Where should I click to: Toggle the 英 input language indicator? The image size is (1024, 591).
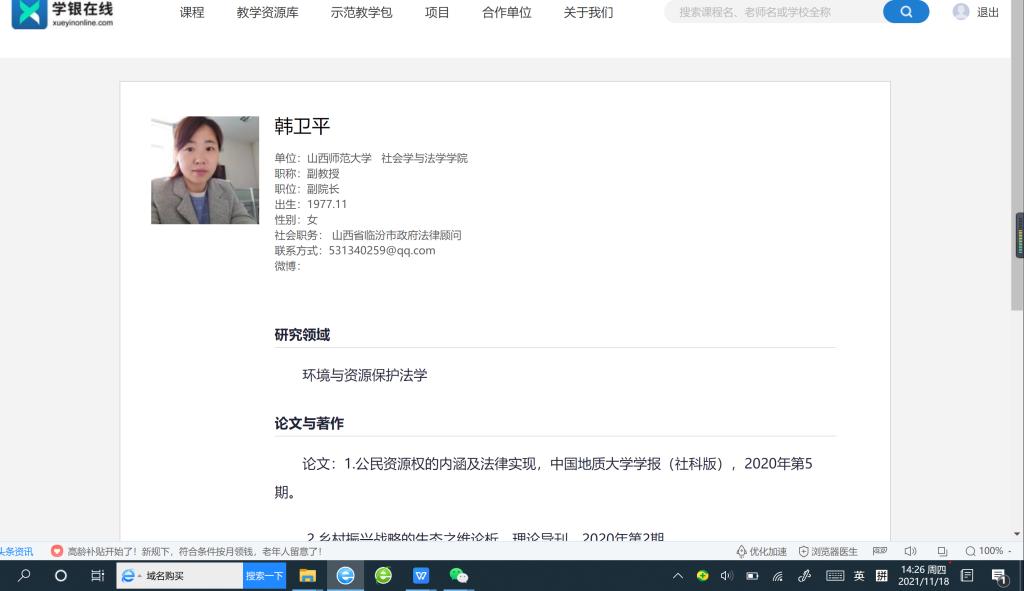(x=859, y=575)
